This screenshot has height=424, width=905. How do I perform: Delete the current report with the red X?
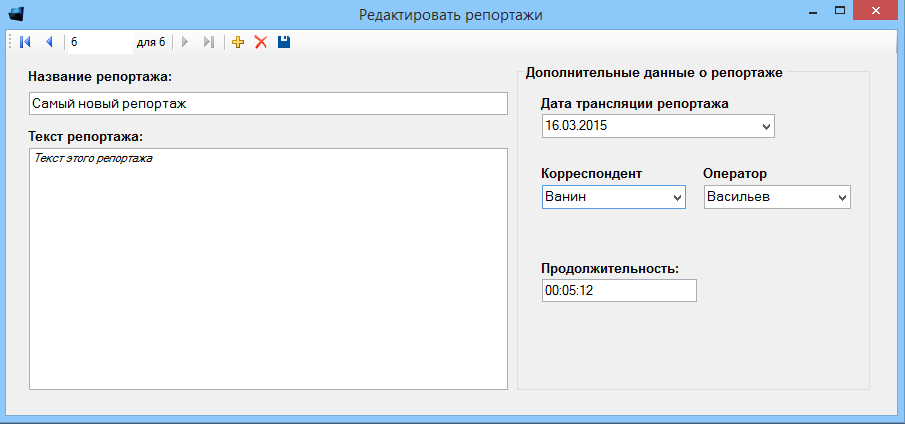pyautogui.click(x=261, y=42)
